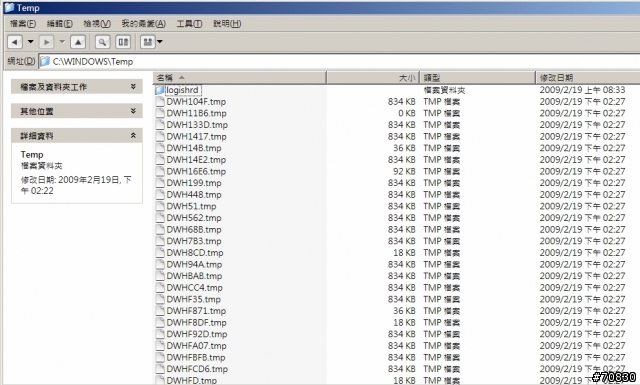
Task: Click the 檔案資料夾 type of logishrd
Action: [x=444, y=90]
